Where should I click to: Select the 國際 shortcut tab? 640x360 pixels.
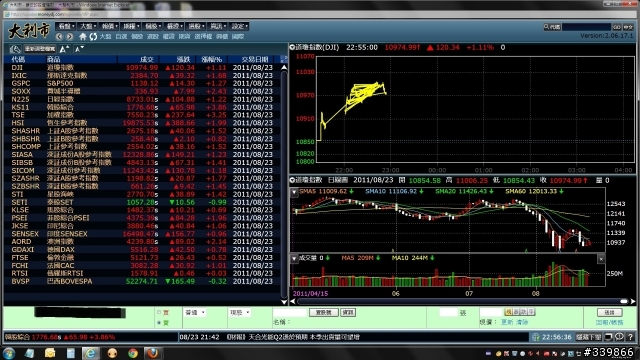point(238,37)
